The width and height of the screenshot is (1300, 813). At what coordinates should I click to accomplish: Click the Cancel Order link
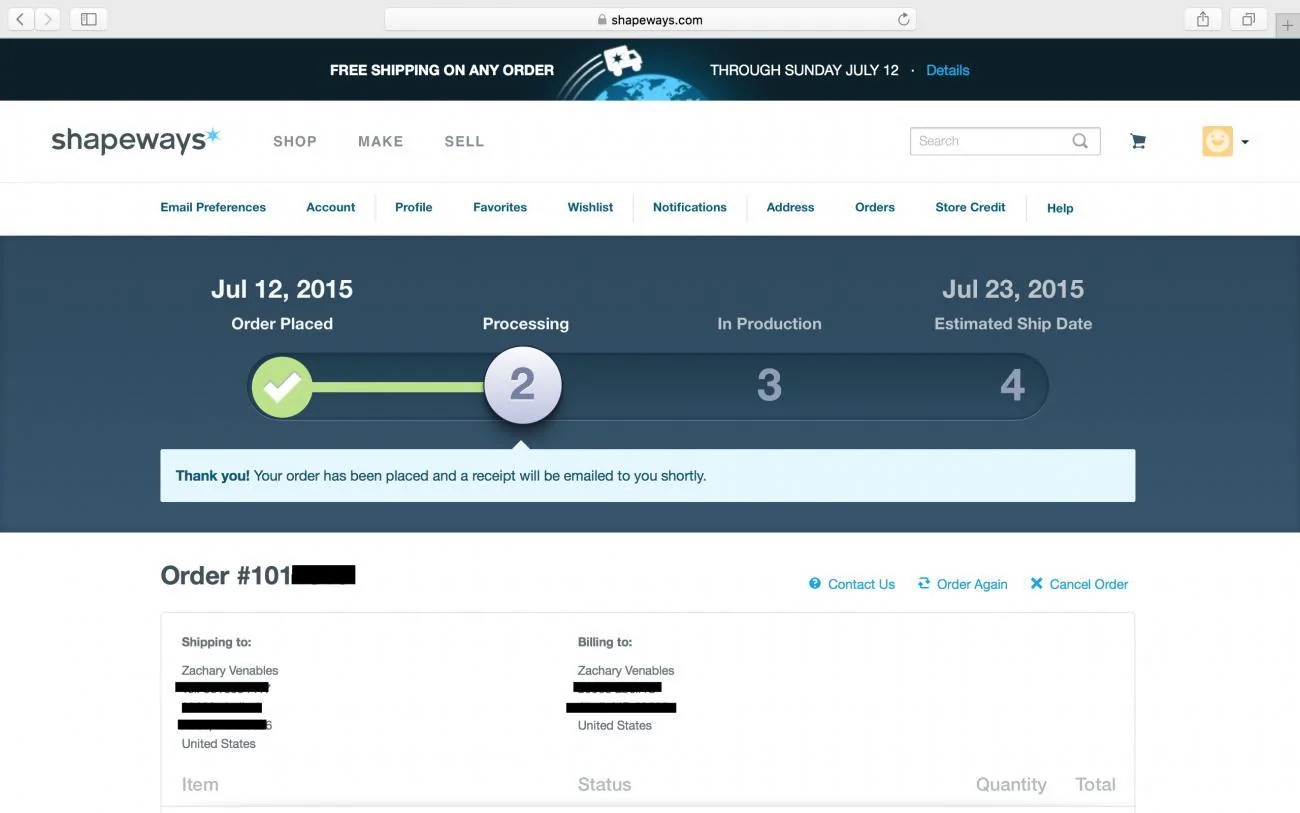1079,584
